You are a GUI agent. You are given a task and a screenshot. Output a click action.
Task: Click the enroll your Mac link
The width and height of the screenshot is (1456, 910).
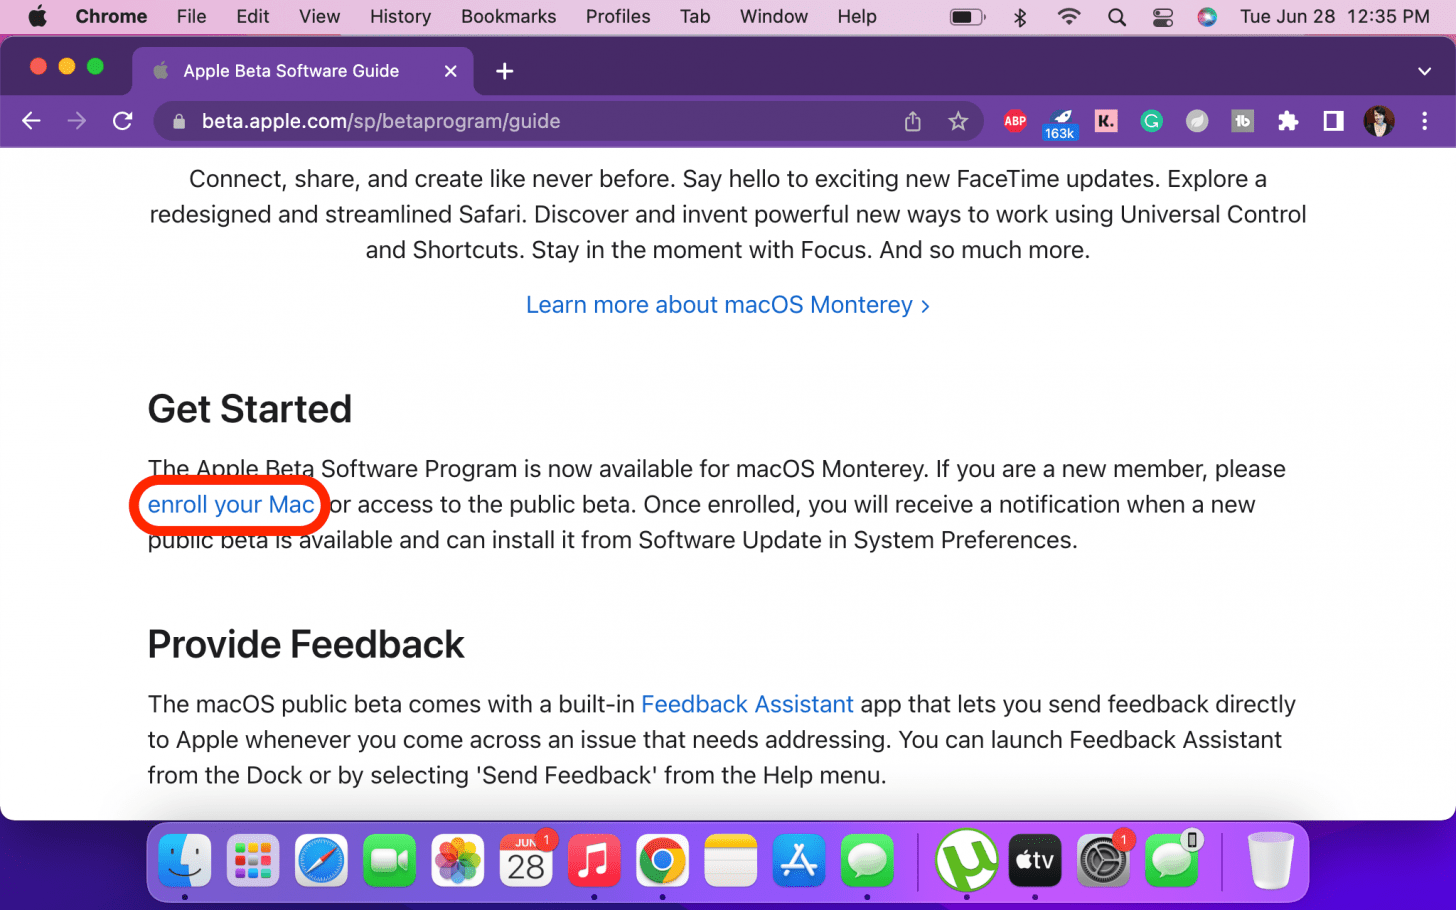231,505
